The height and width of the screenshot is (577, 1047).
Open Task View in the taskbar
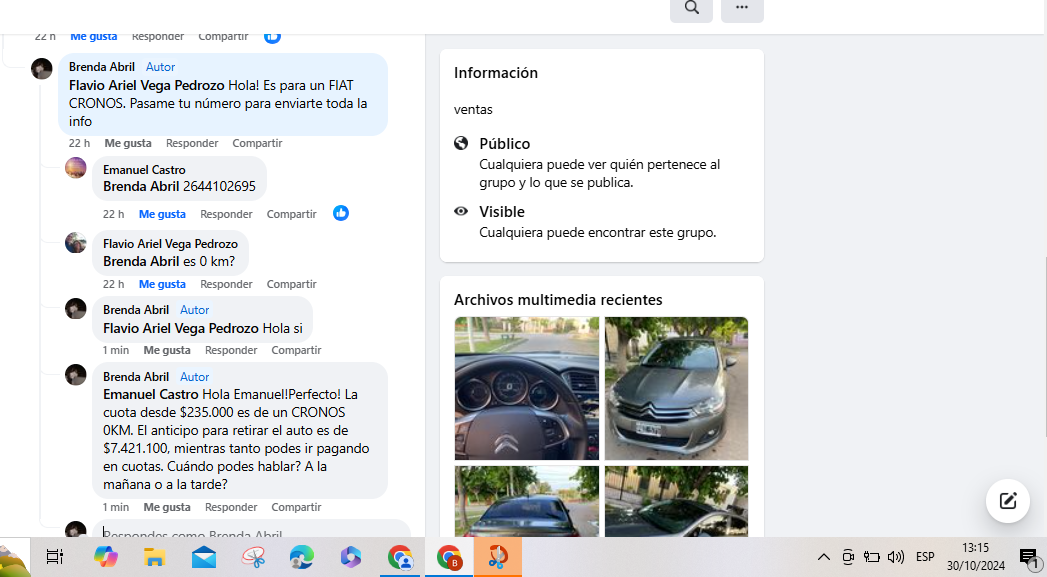(55, 557)
